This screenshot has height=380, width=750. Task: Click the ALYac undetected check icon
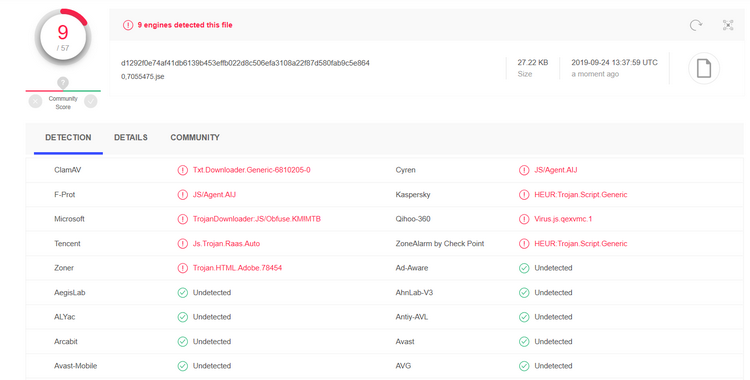click(x=183, y=317)
